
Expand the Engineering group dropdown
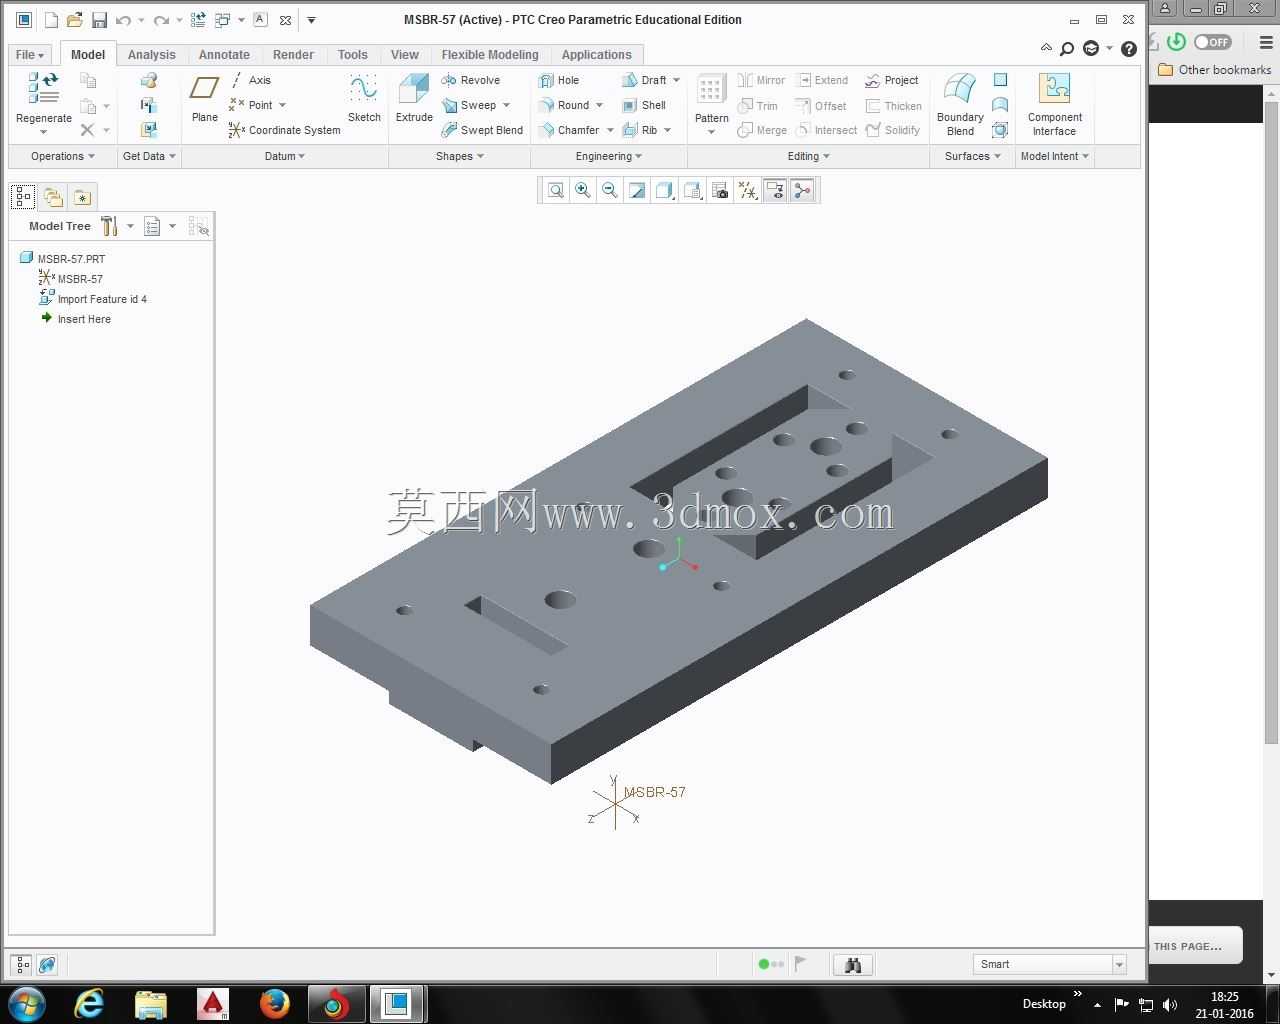coord(609,156)
